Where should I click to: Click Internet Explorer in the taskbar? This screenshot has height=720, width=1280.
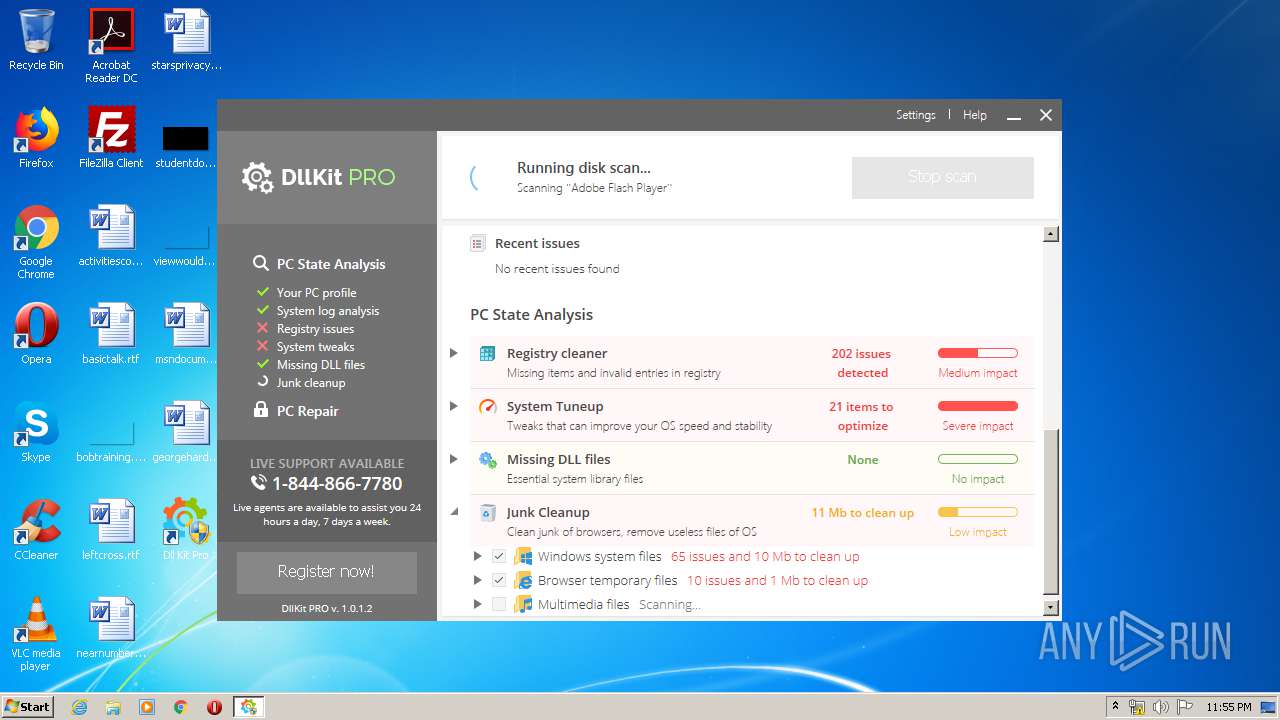[80, 707]
